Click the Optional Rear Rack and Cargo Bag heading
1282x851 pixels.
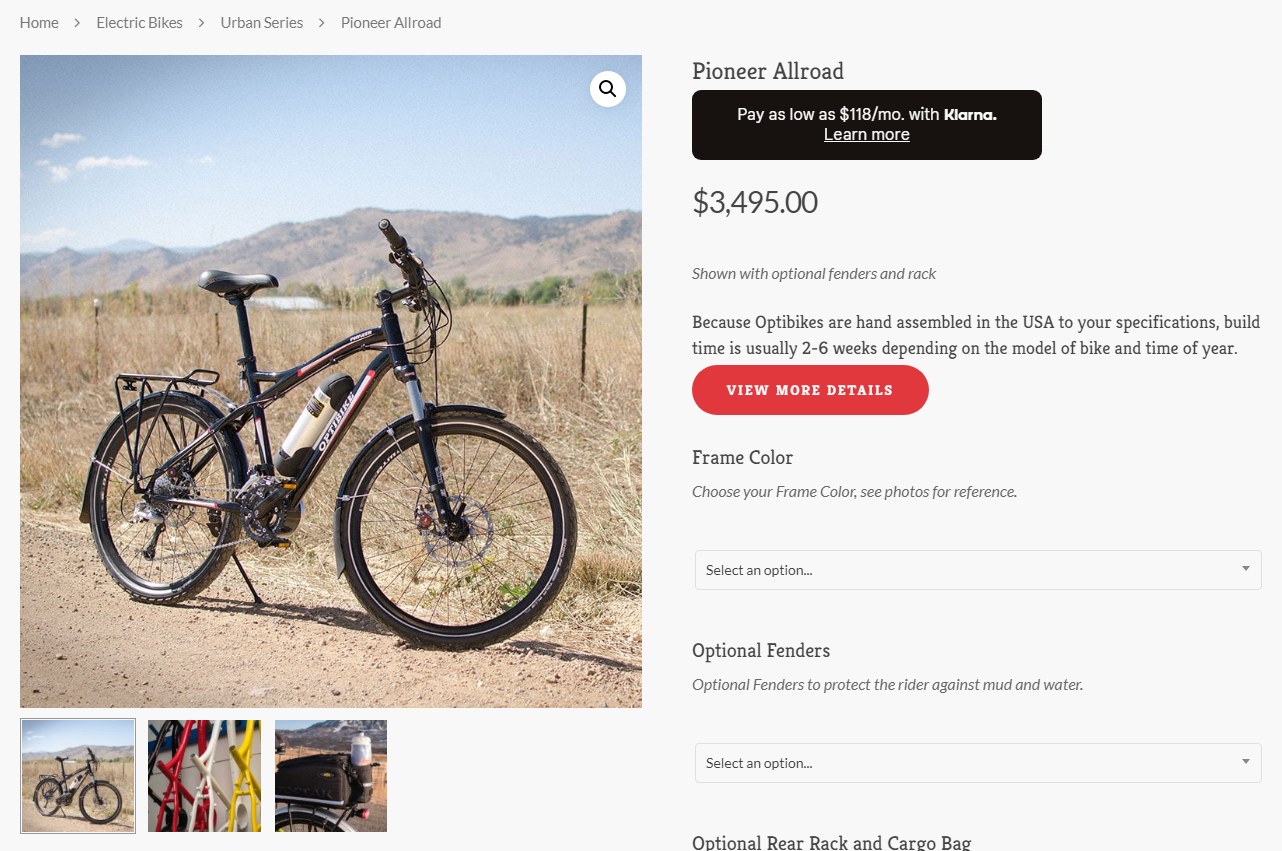tap(831, 842)
